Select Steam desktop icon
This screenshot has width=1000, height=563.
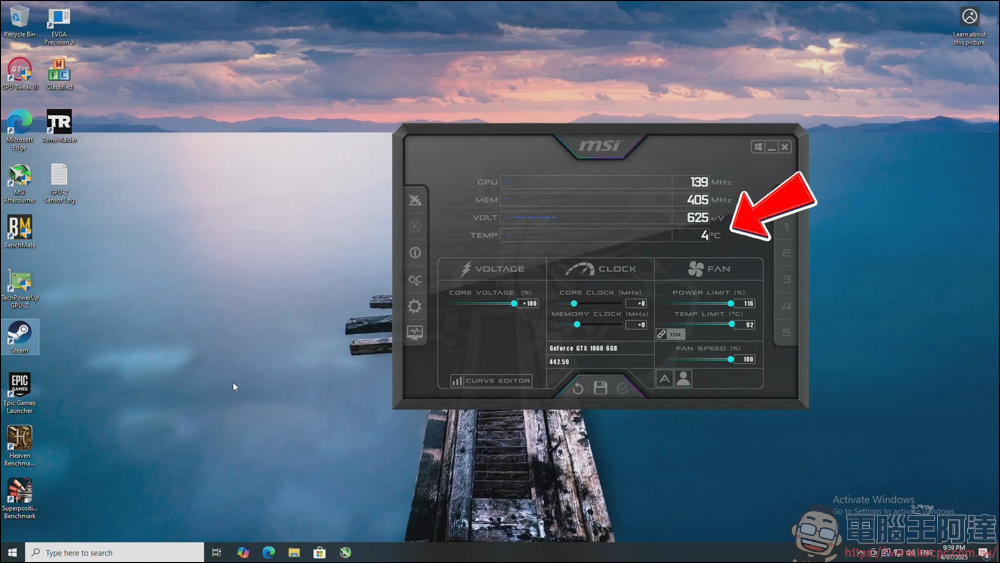(20, 337)
